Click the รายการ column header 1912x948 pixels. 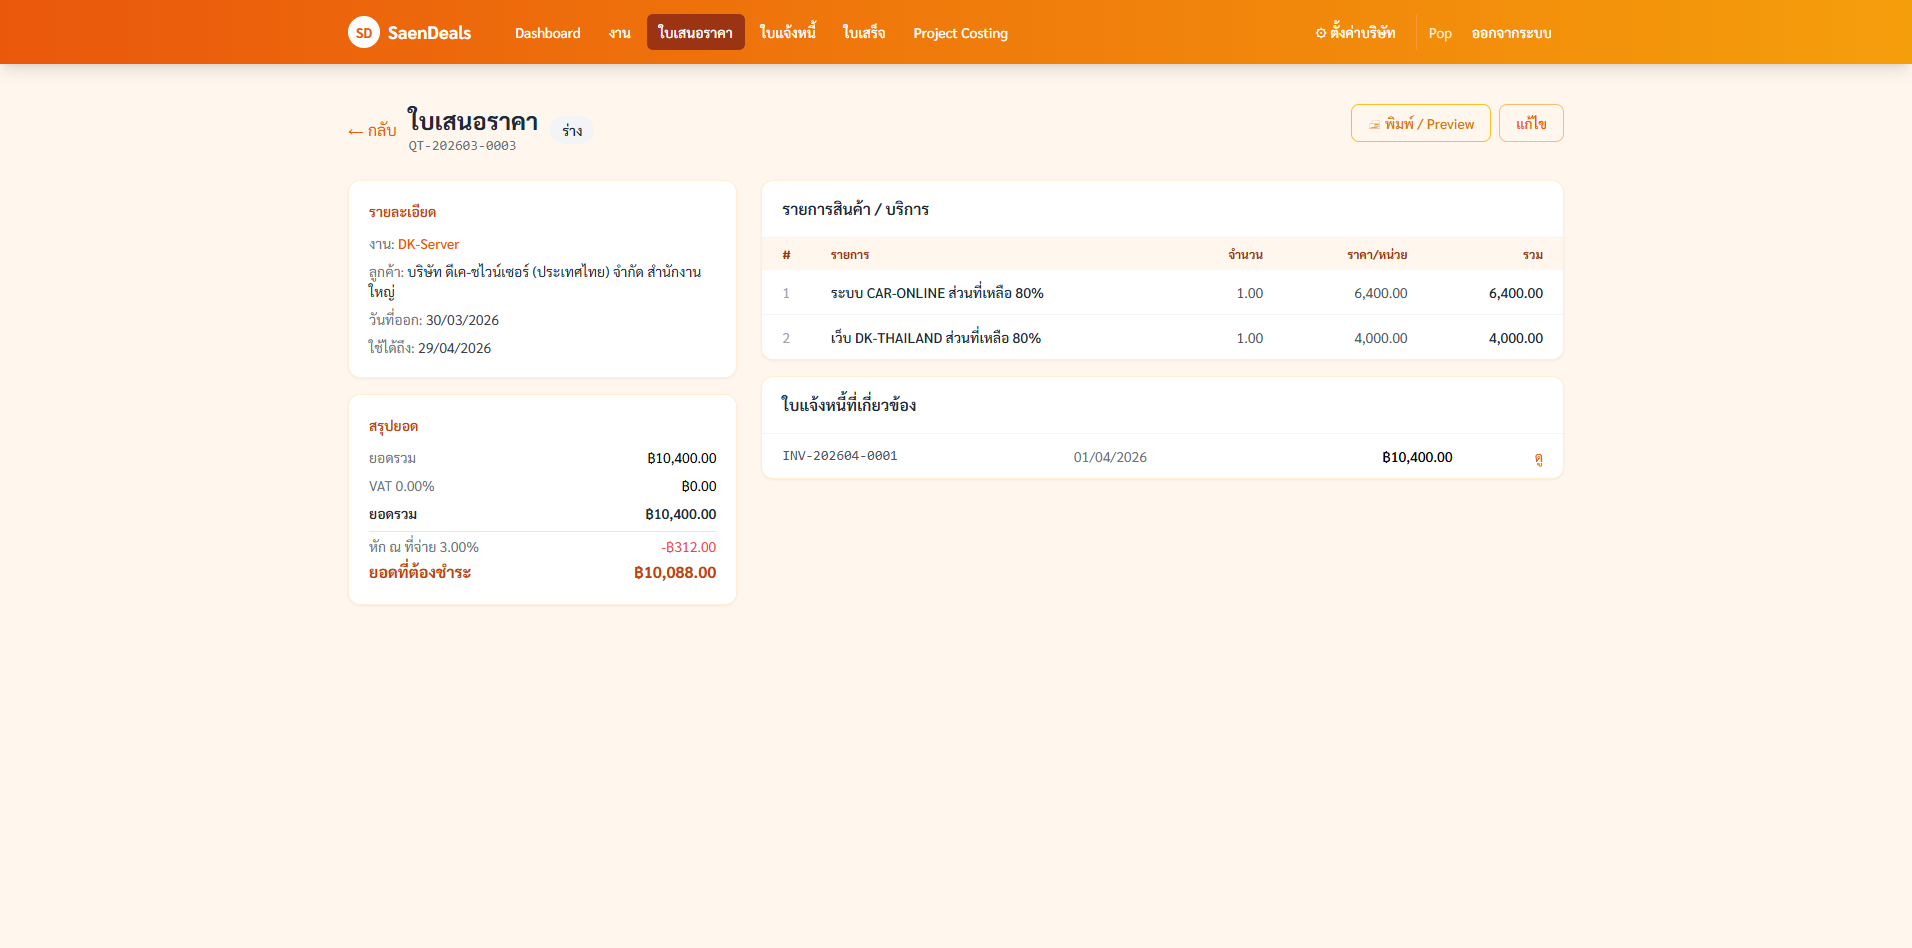point(850,255)
